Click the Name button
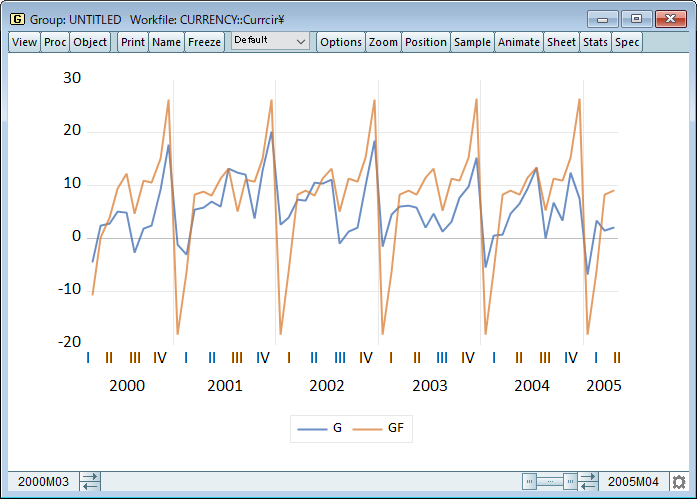697x499 pixels. click(166, 42)
